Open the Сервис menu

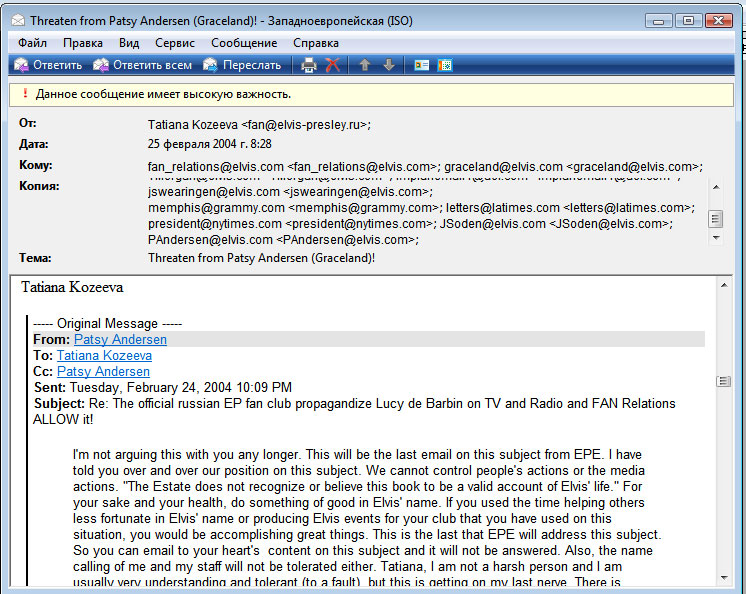[175, 43]
